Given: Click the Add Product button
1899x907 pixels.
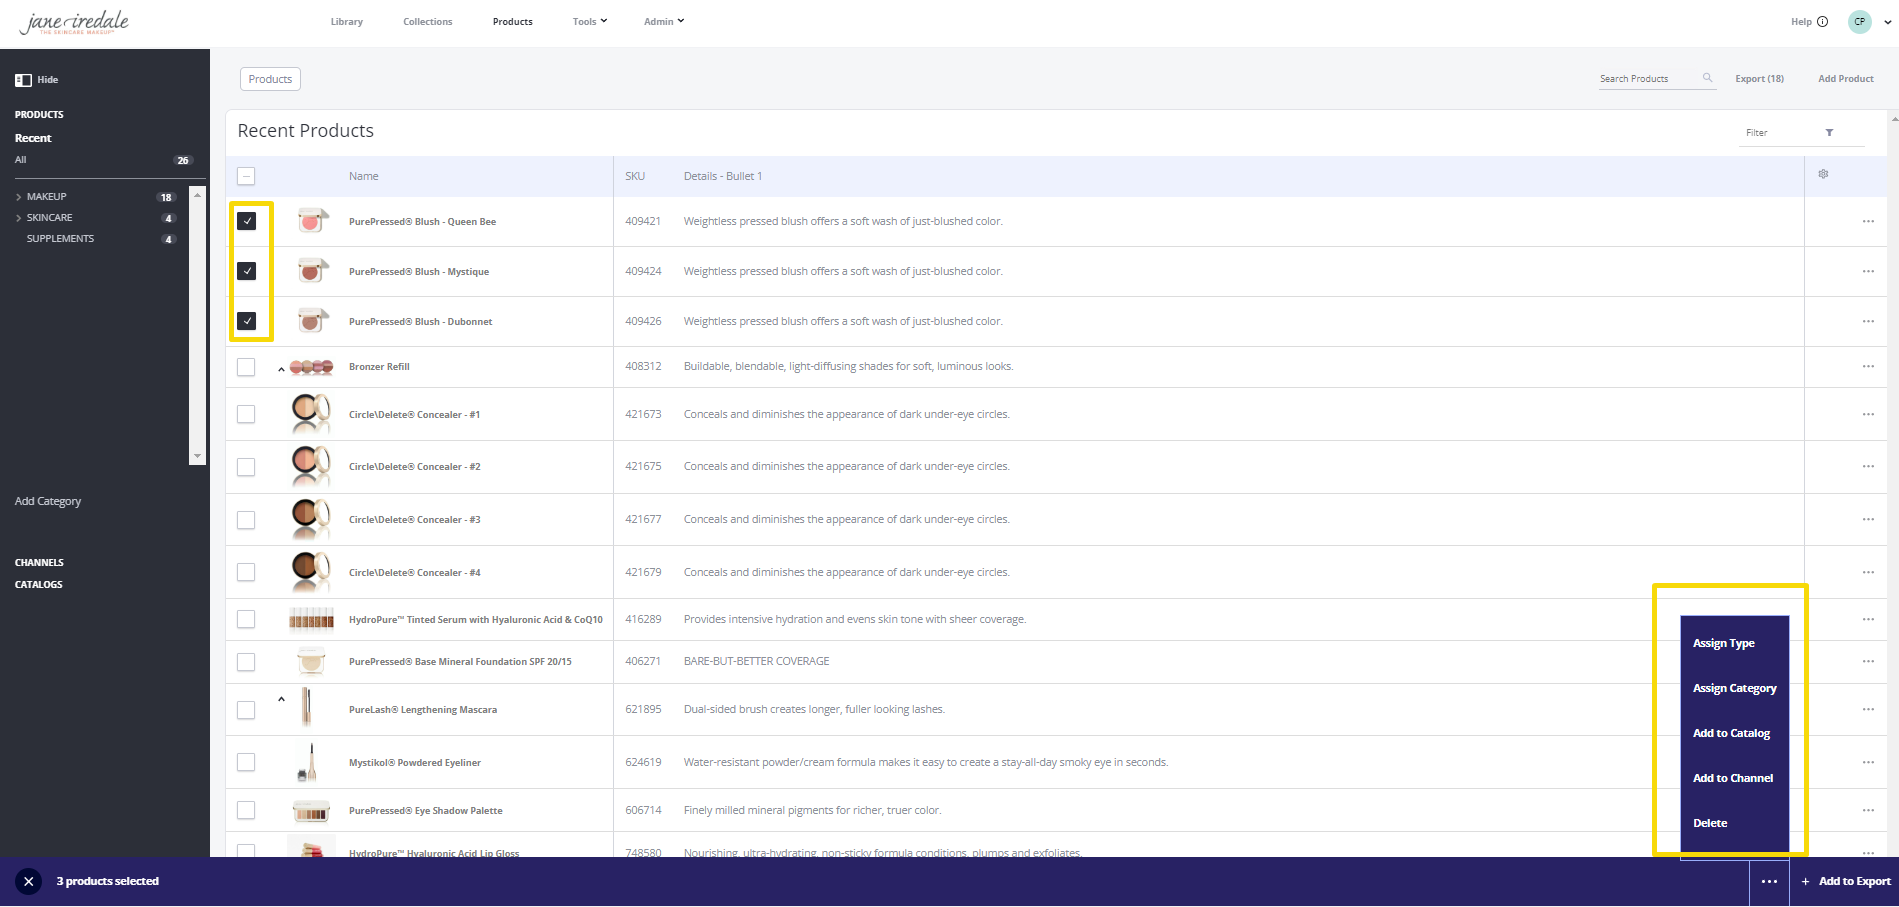Looking at the screenshot, I should (1846, 78).
